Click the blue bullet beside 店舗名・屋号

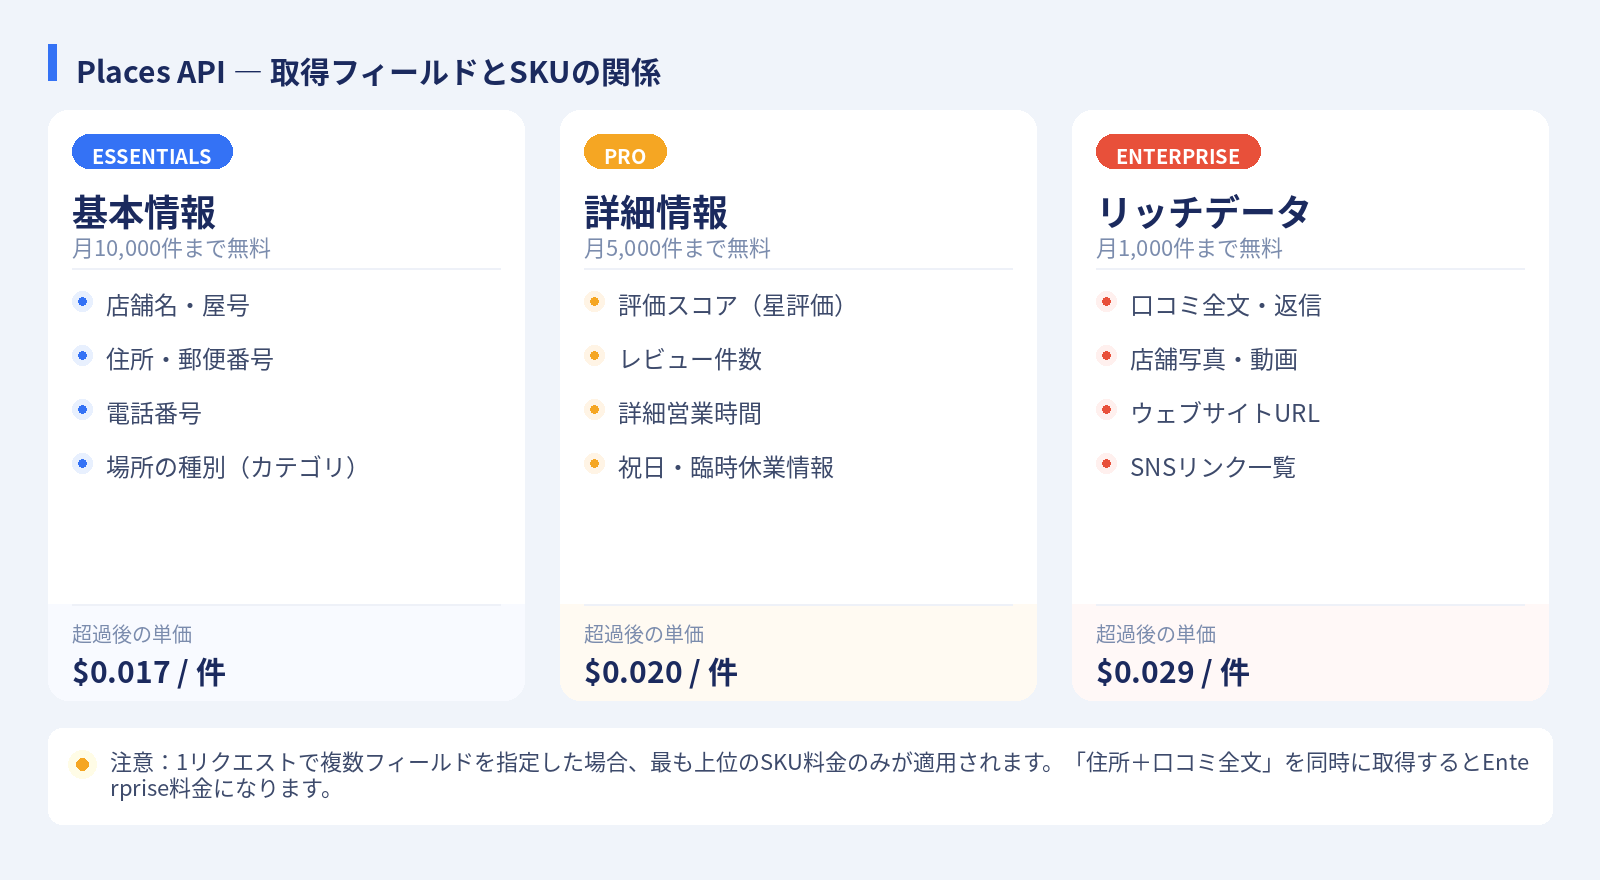83,302
